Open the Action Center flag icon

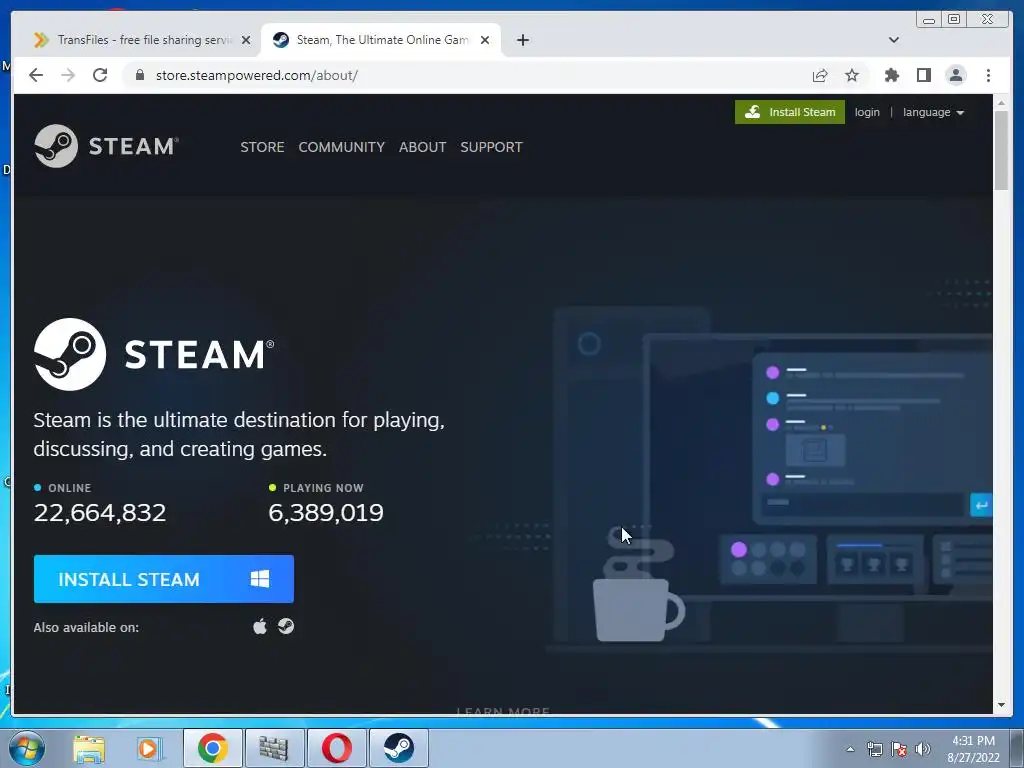coord(899,749)
